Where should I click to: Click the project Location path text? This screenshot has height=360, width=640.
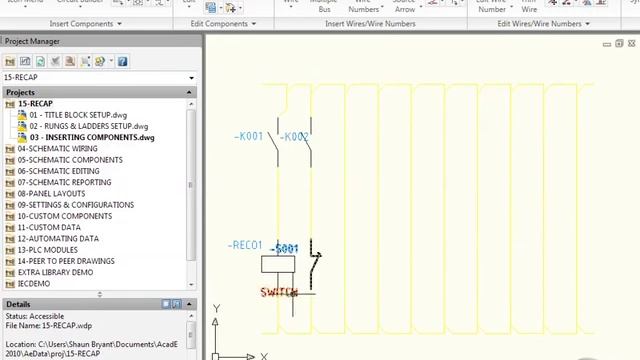(x=91, y=349)
